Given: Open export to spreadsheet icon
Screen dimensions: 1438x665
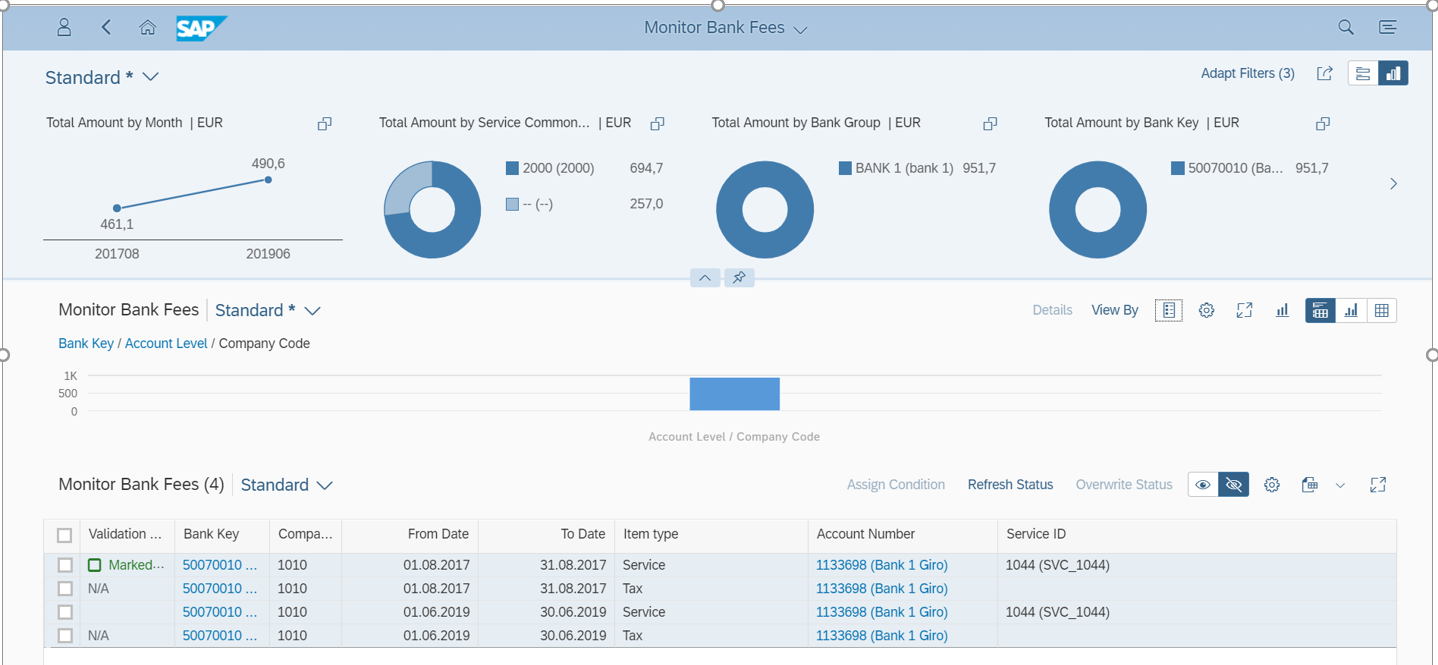Looking at the screenshot, I should point(1310,484).
